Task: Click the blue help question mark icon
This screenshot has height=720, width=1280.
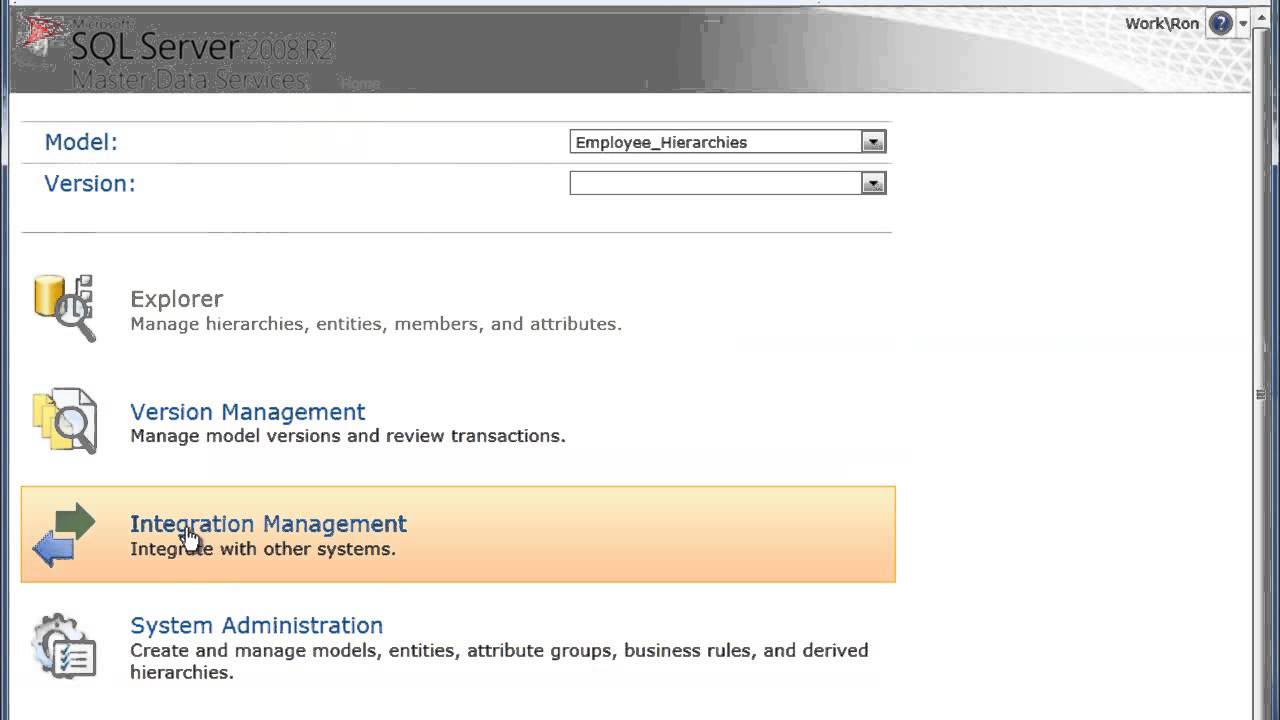Action: pos(1220,23)
